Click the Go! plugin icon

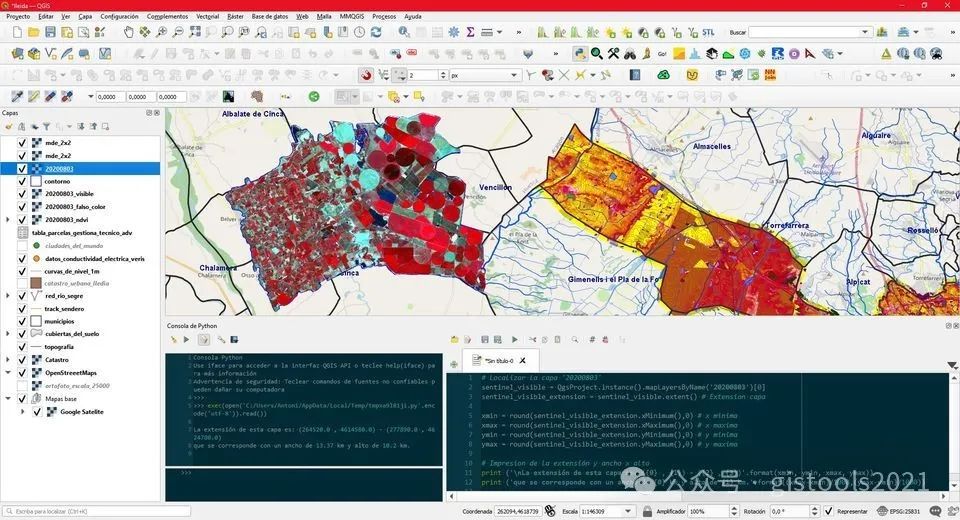662,54
